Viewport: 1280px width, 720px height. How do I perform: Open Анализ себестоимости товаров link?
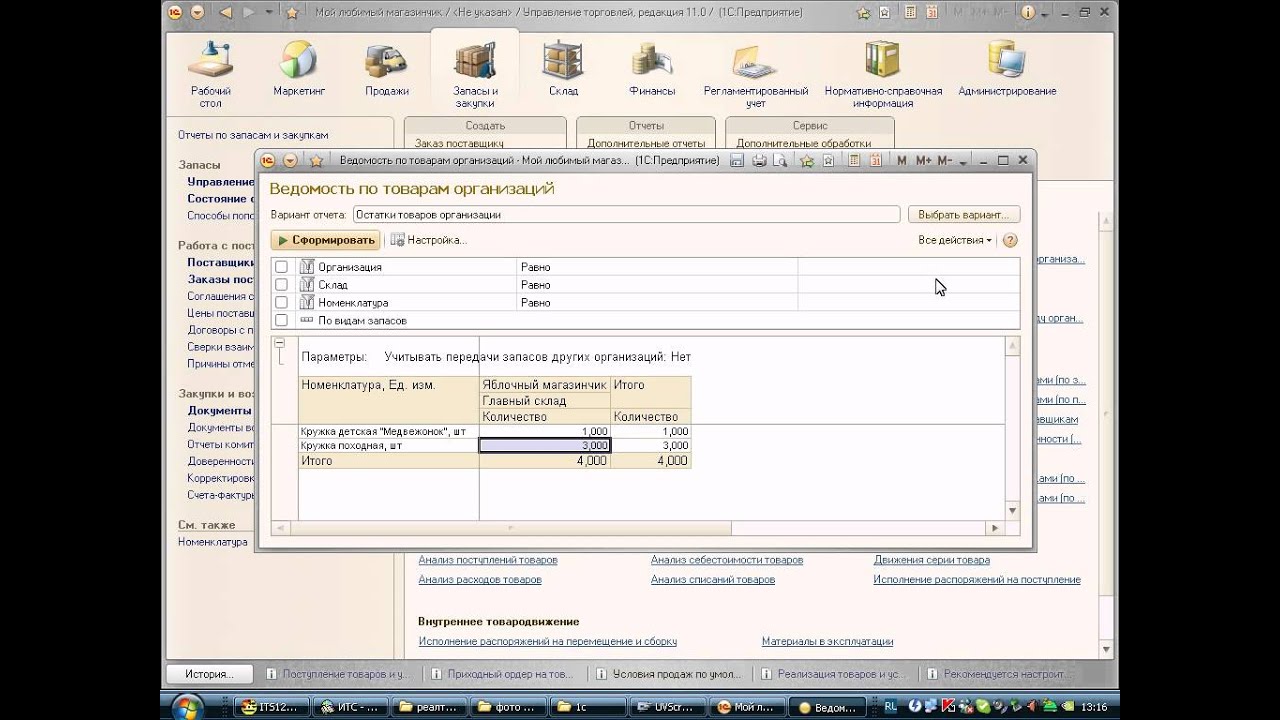pos(727,560)
